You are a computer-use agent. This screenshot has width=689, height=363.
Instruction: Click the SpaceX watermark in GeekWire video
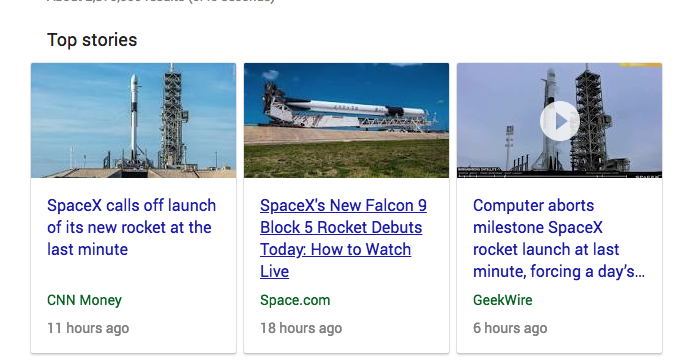(x=648, y=176)
